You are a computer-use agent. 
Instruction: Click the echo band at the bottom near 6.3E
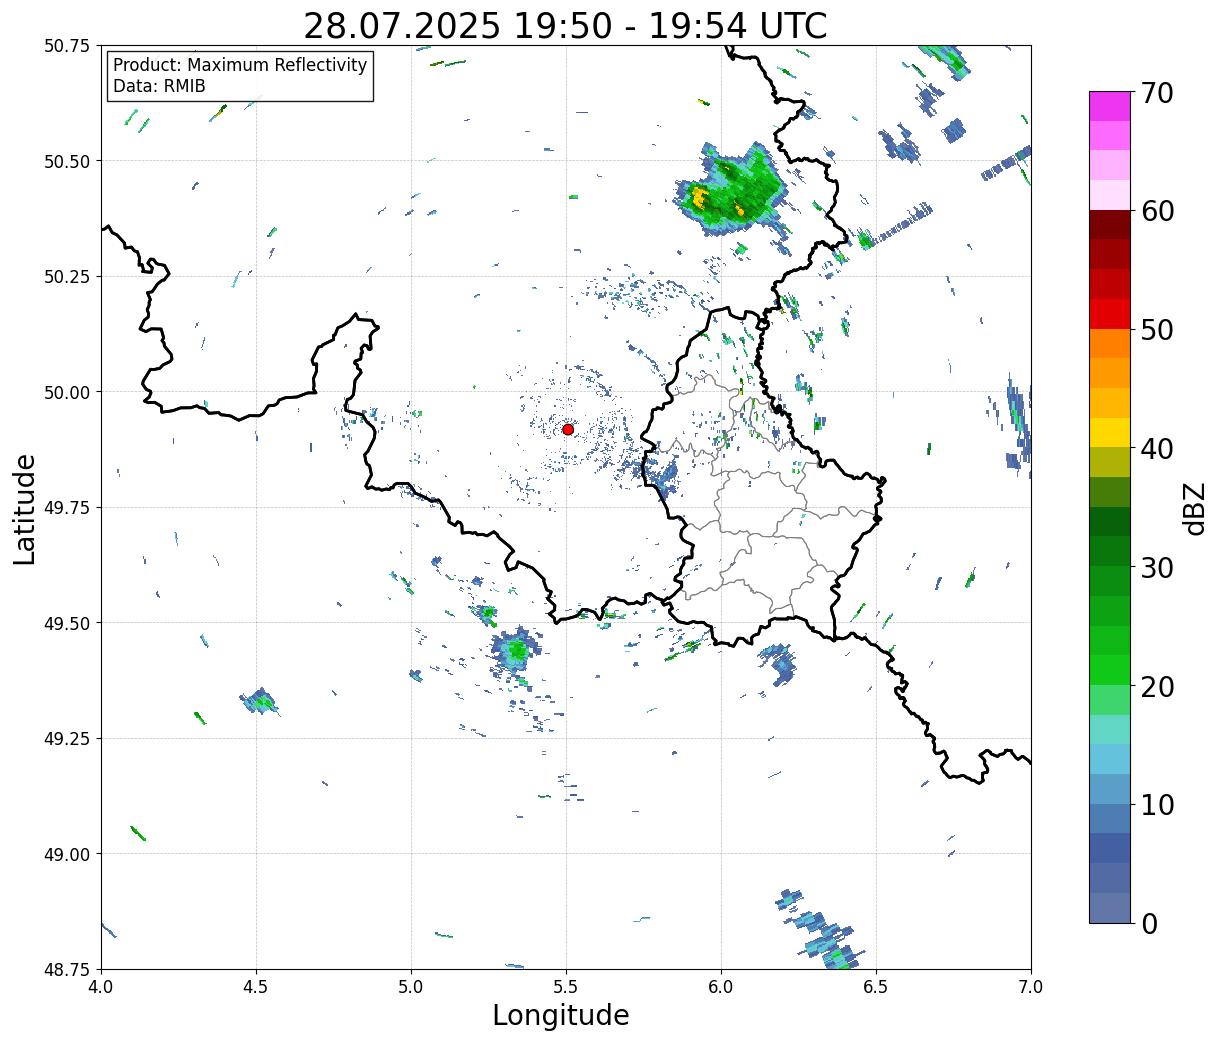pyautogui.click(x=820, y=930)
